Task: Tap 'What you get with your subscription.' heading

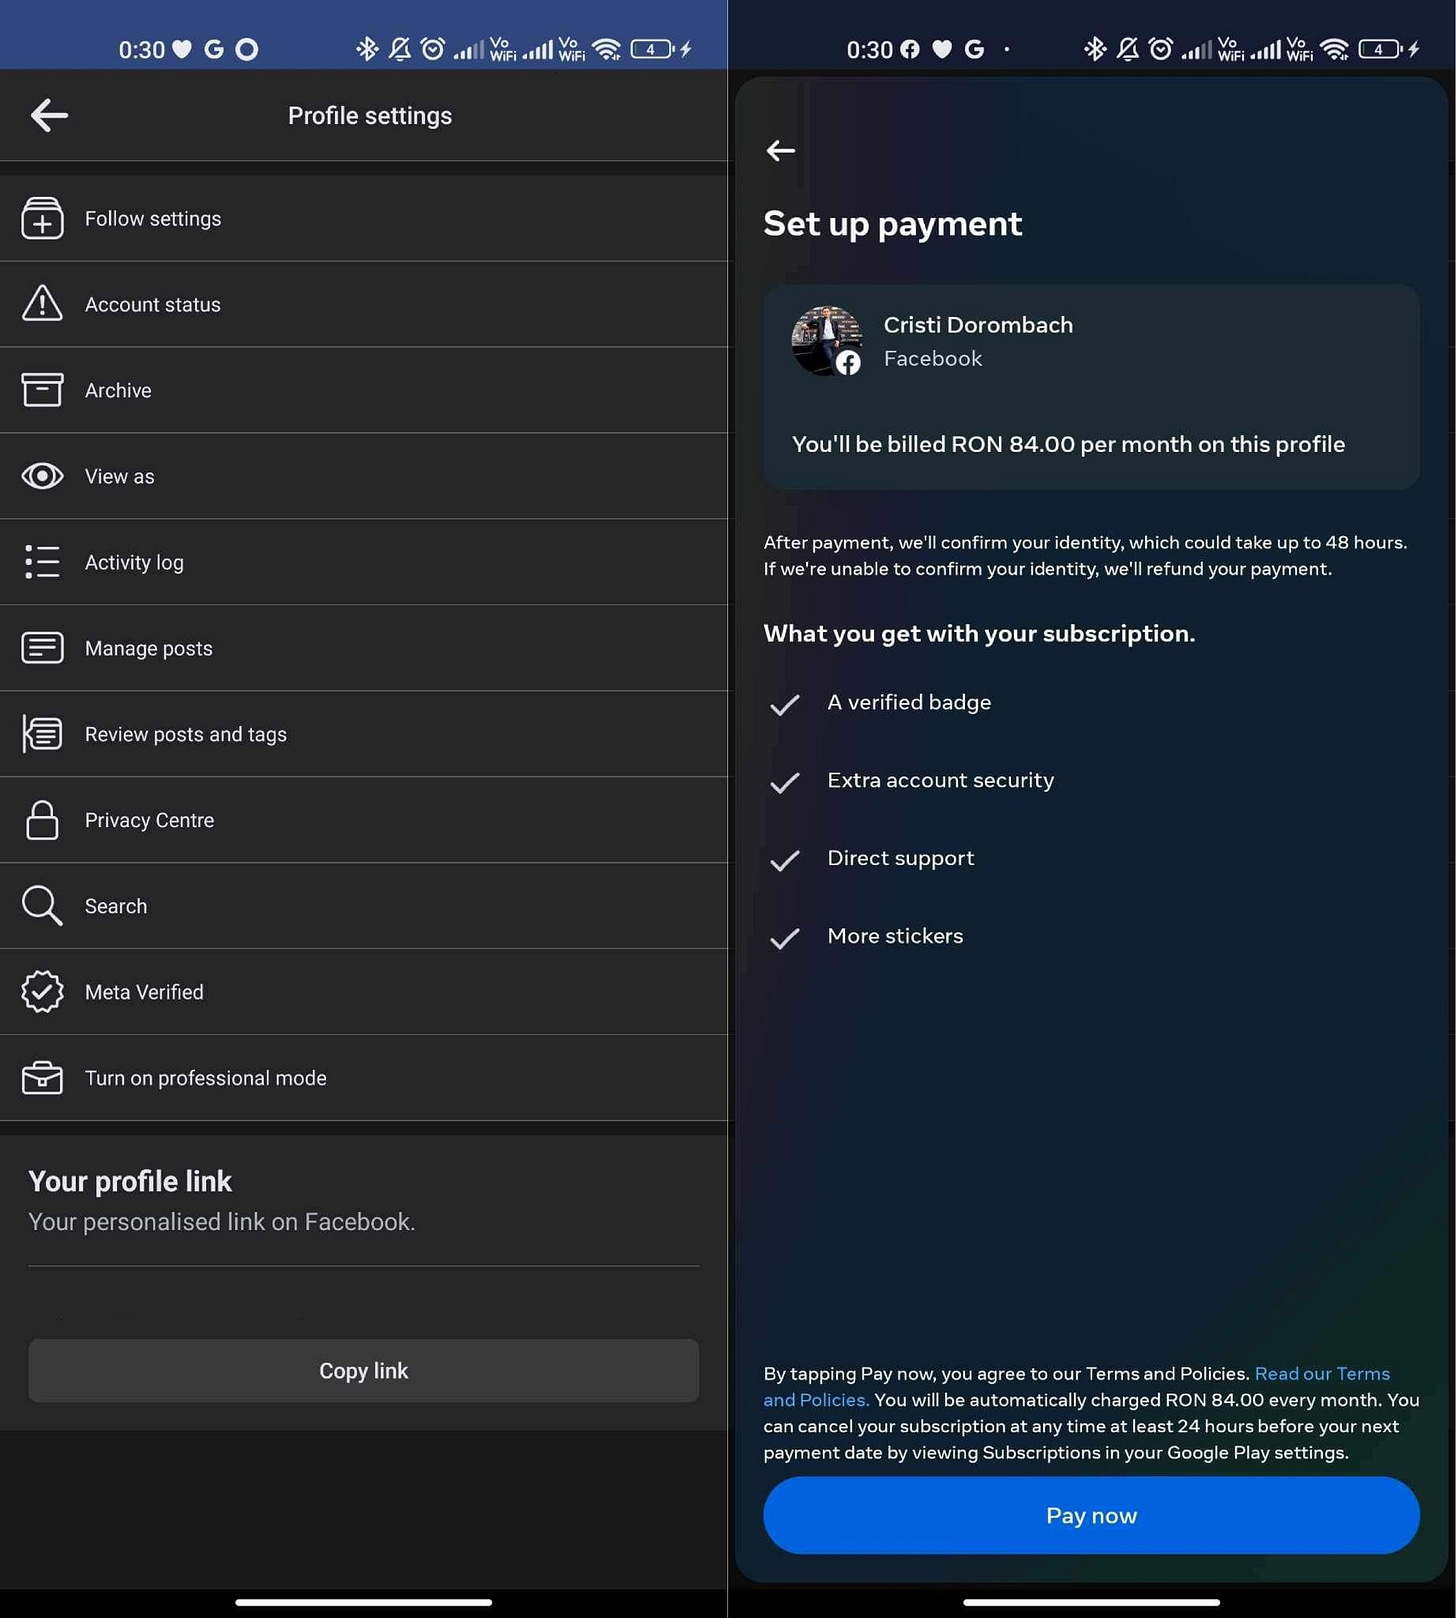Action: tap(979, 634)
